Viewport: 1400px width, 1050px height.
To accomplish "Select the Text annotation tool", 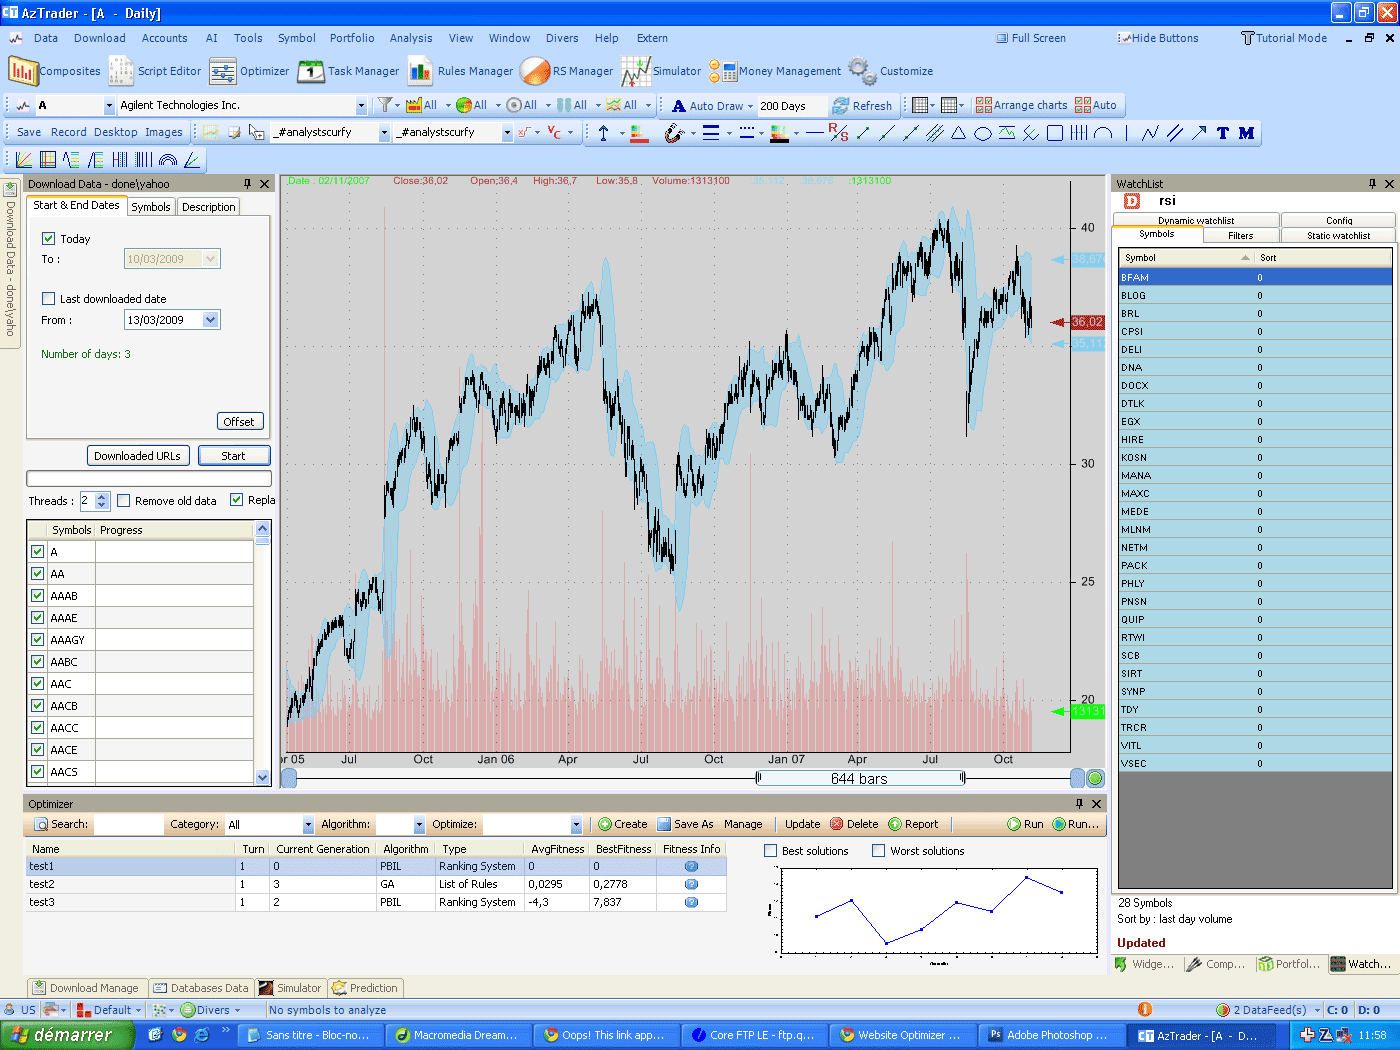I will point(1222,132).
